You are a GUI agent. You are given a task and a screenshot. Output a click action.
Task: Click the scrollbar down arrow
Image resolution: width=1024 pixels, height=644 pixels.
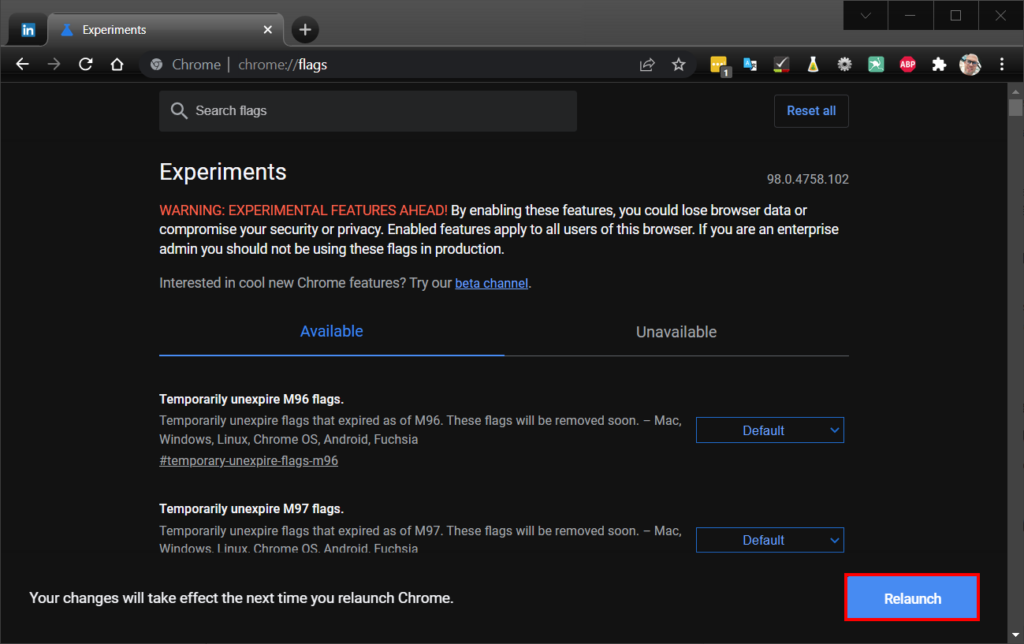(1015, 634)
